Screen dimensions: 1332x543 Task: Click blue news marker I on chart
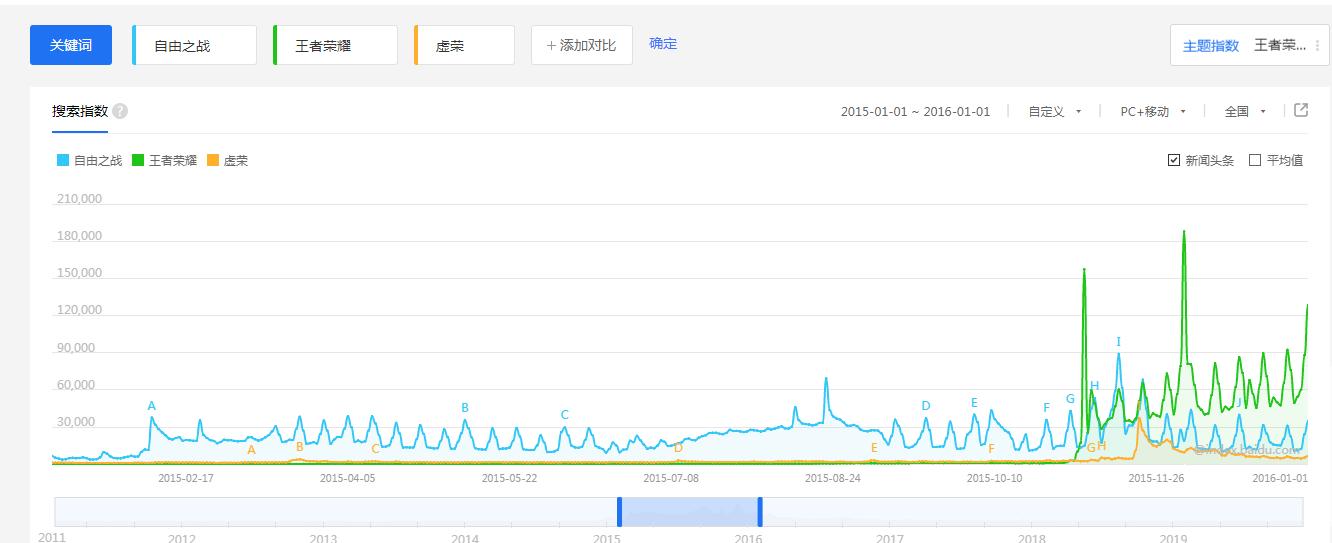(1119, 342)
